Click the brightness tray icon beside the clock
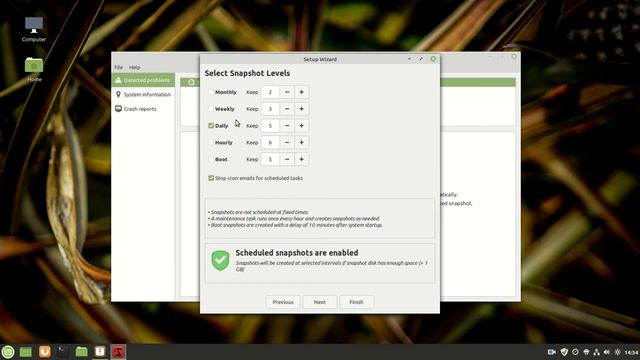The width and height of the screenshot is (640, 360). pyautogui.click(x=617, y=352)
